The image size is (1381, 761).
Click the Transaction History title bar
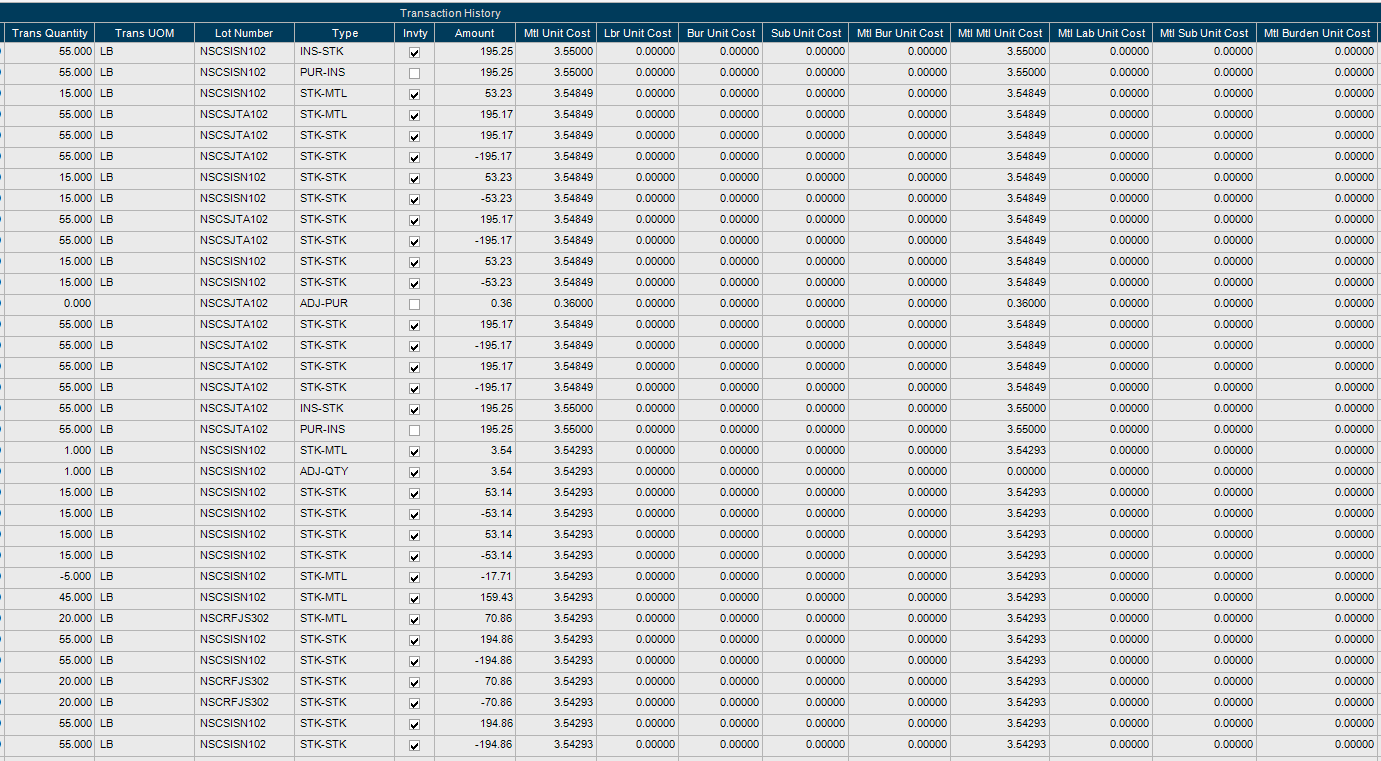pos(690,13)
